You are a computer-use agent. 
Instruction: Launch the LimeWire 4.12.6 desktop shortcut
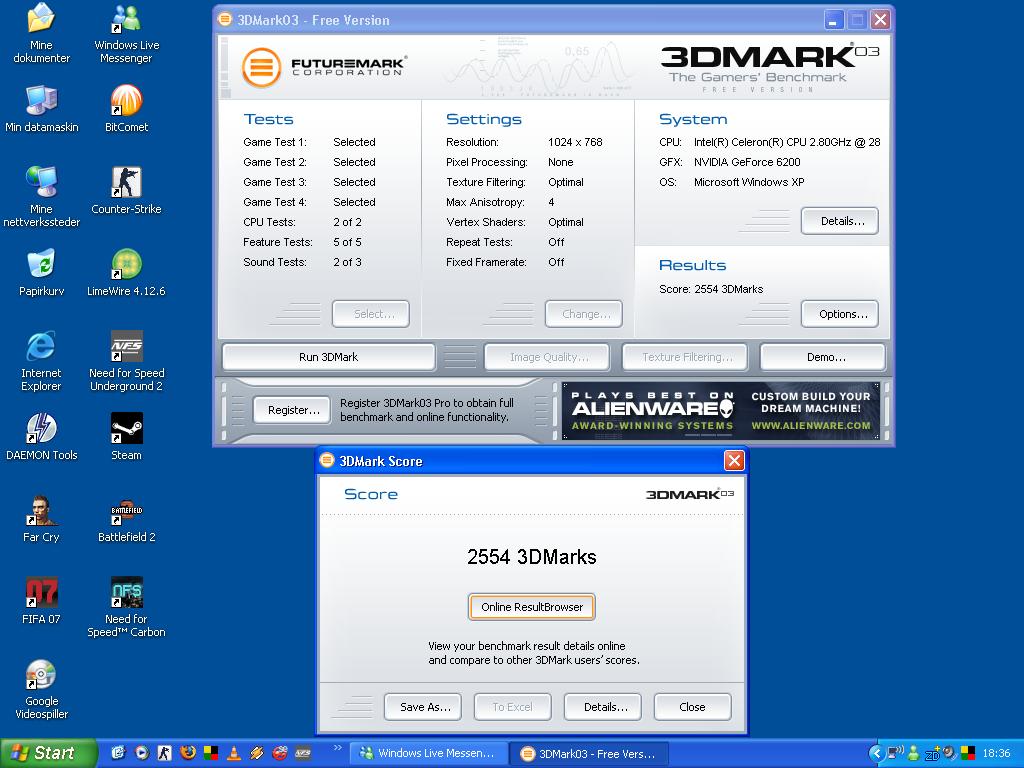tap(126, 272)
